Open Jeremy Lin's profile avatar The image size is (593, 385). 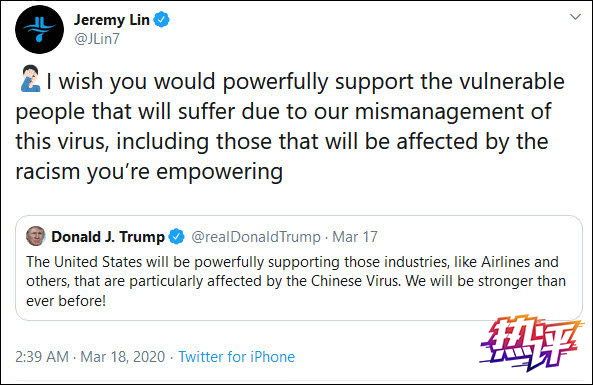click(40, 29)
